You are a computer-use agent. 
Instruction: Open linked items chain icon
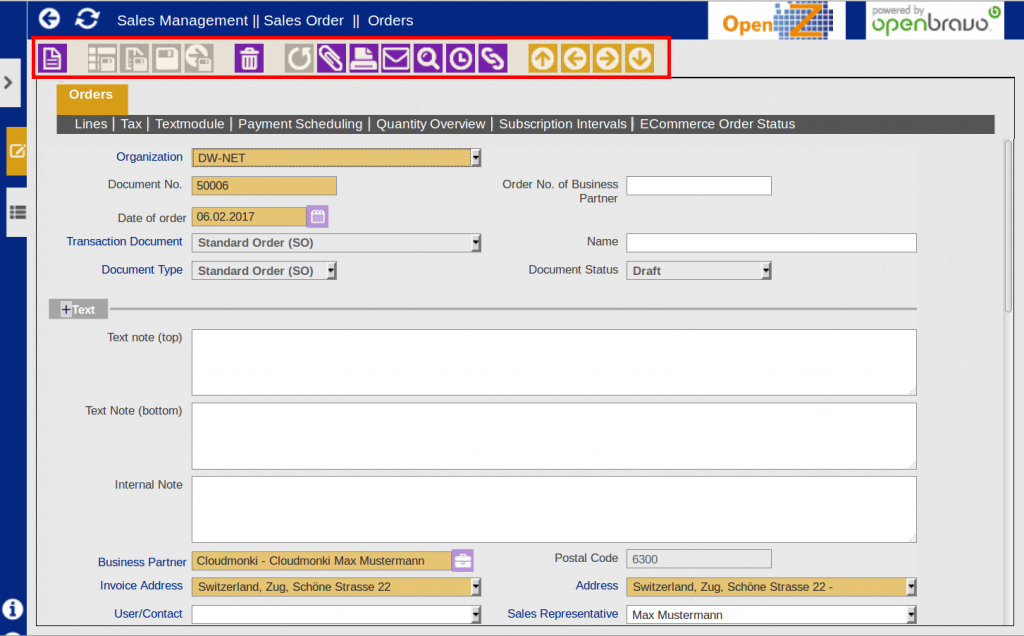[x=493, y=59]
